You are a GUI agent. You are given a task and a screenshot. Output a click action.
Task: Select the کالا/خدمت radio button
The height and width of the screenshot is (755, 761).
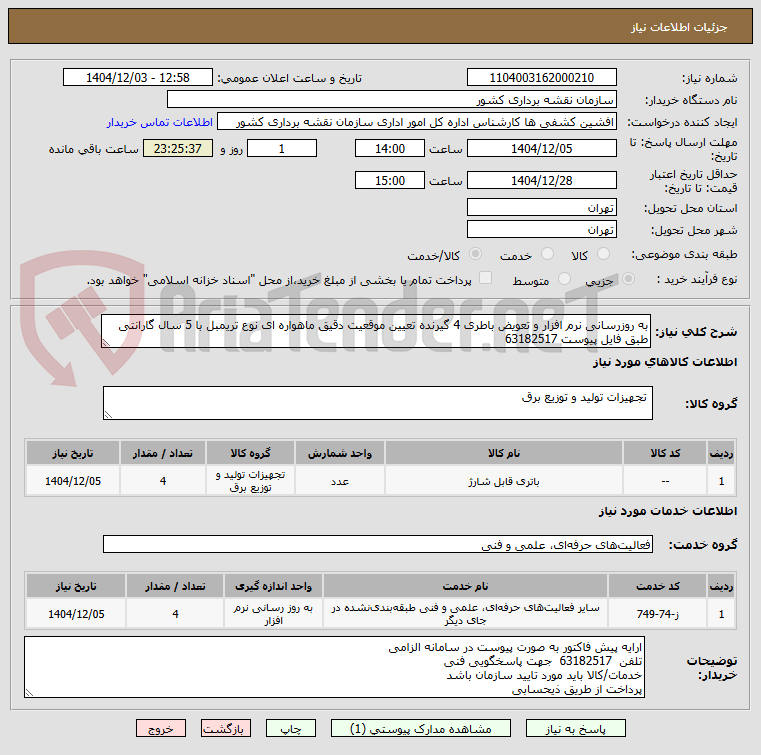click(475, 254)
